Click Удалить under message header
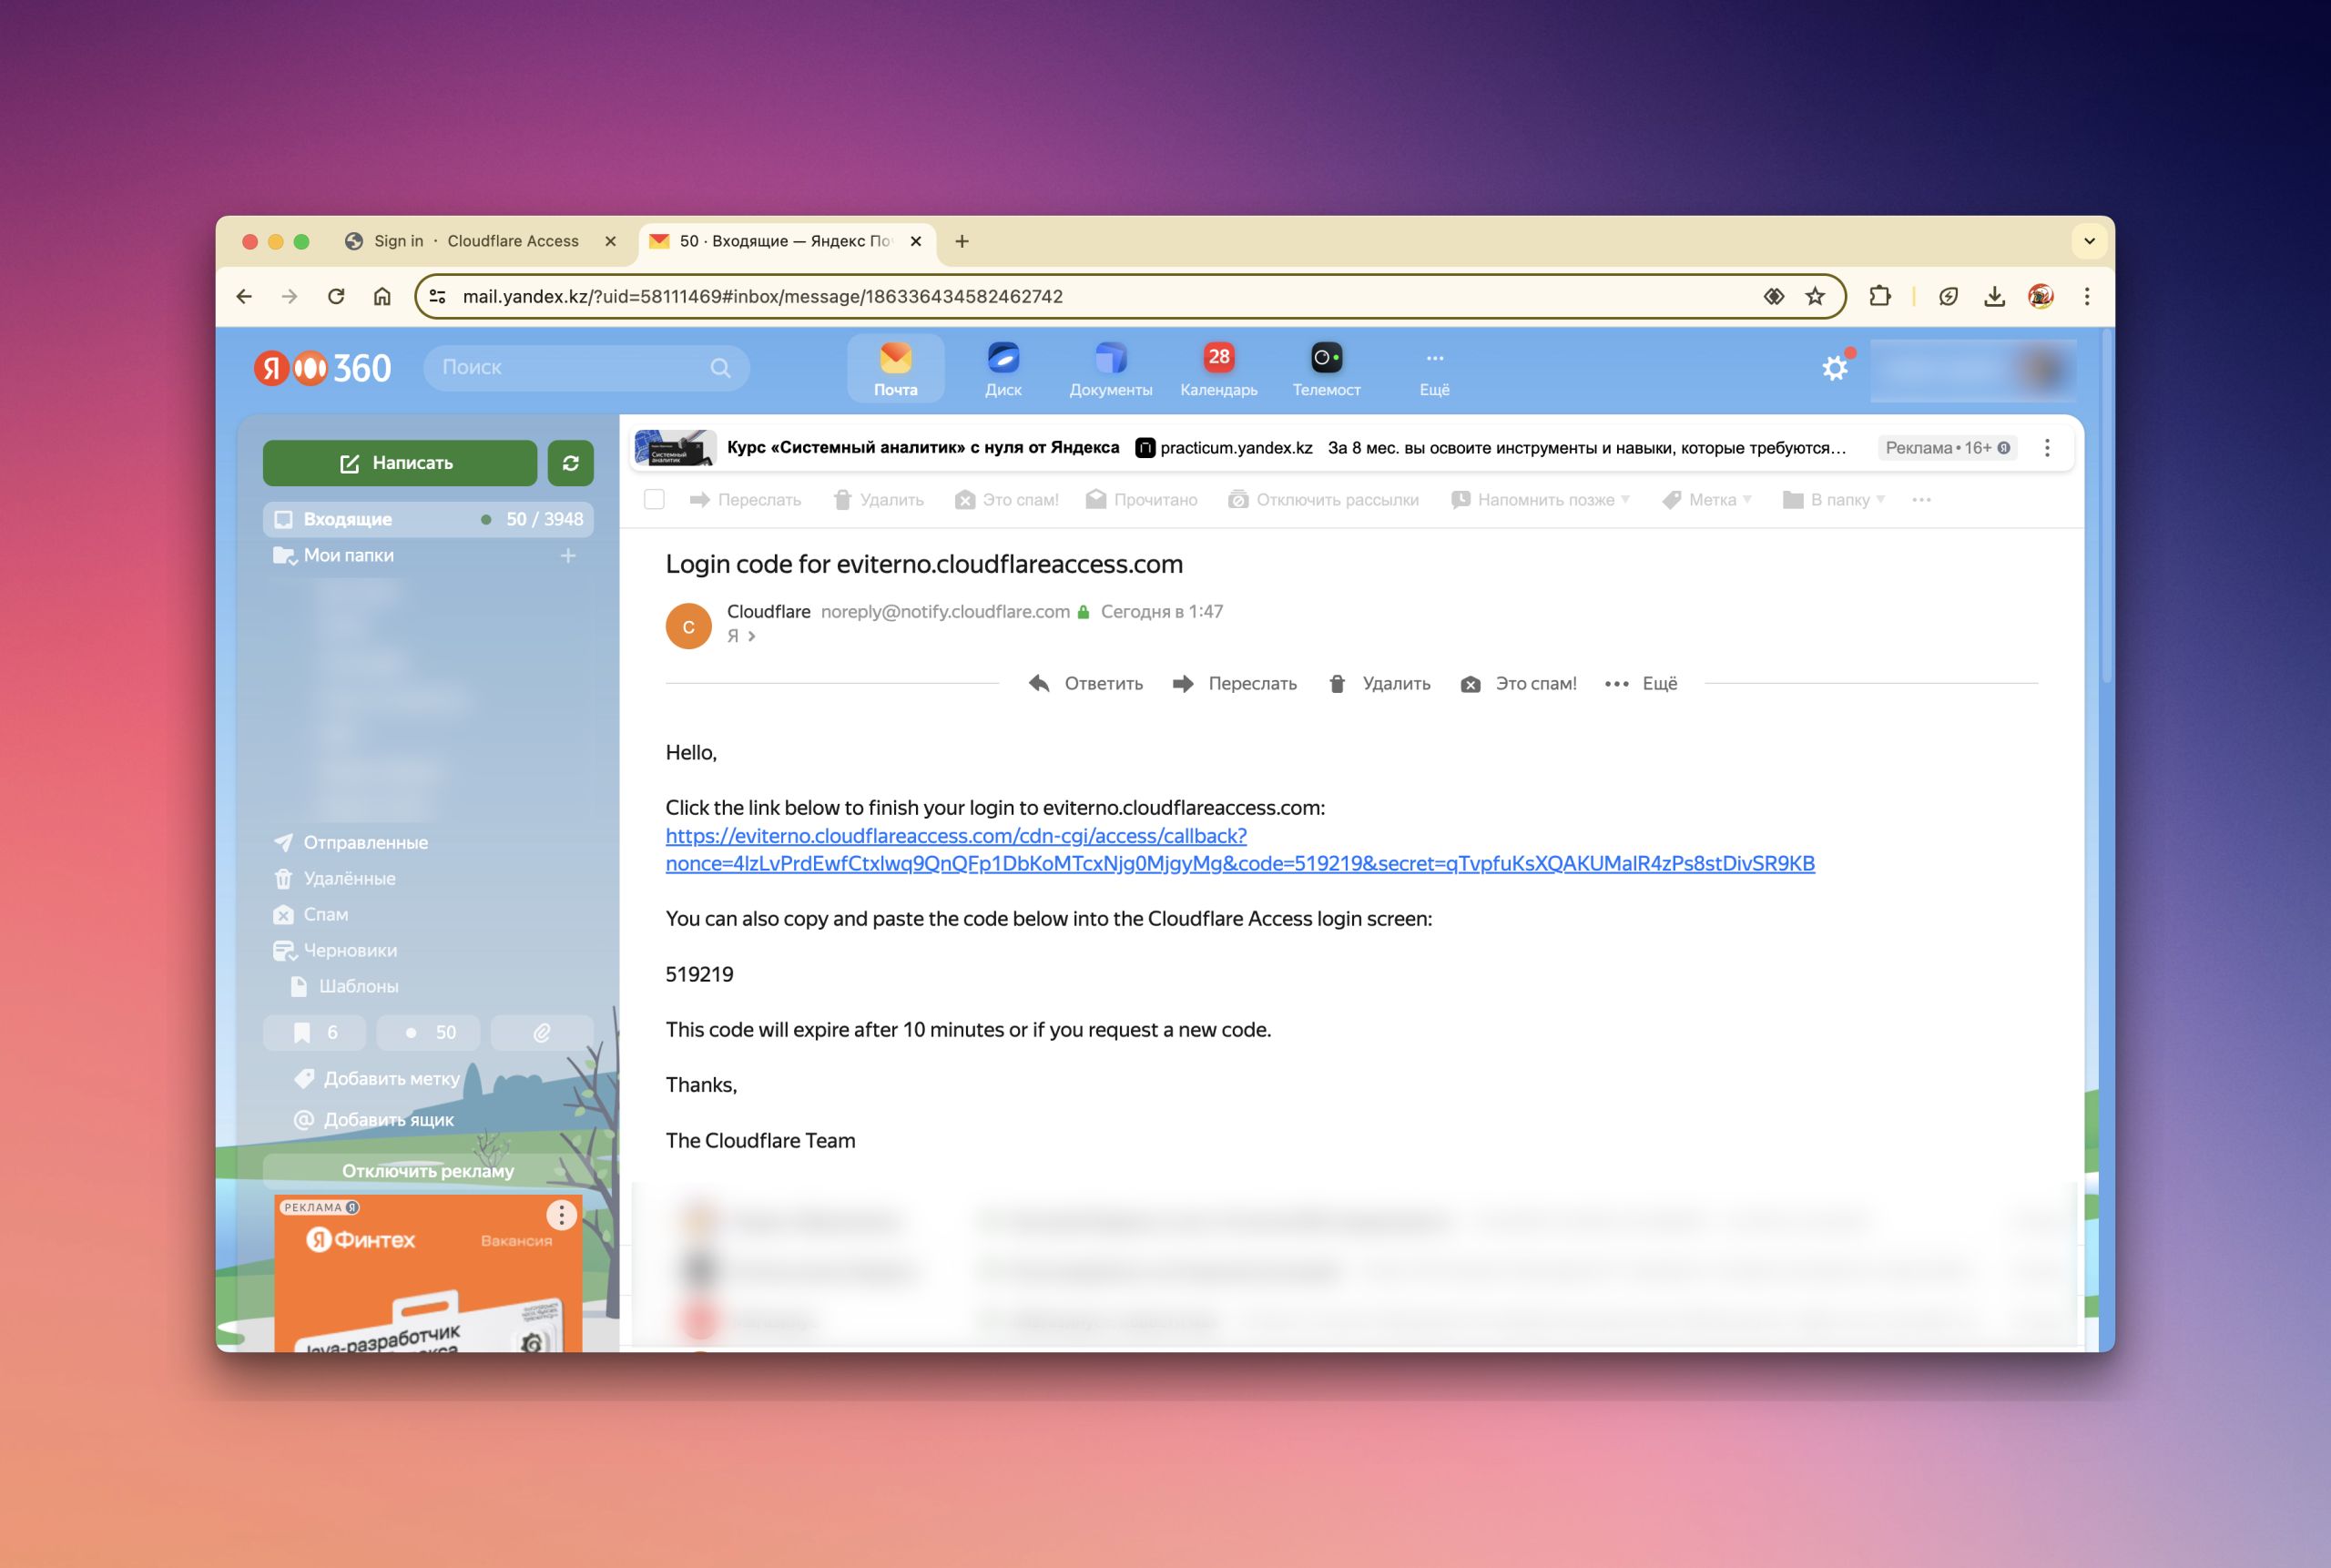This screenshot has height=1568, width=2331. tap(1379, 684)
